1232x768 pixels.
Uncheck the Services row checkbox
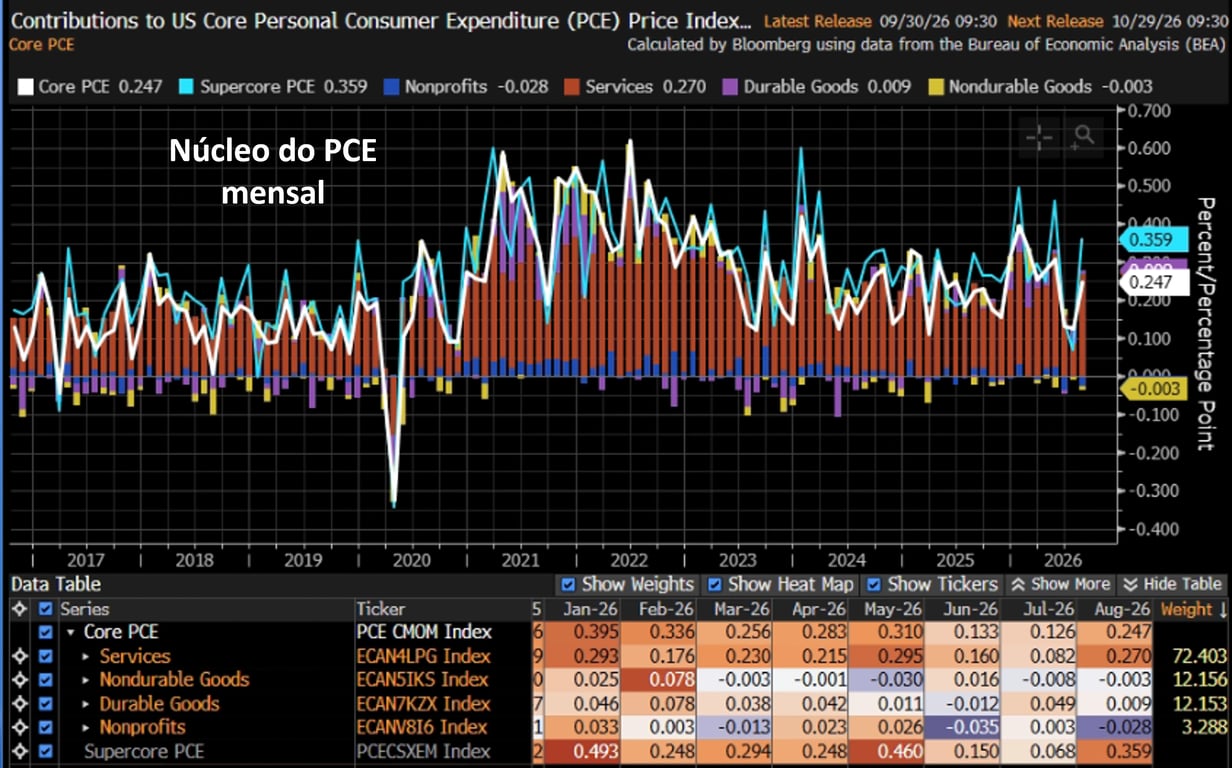pyautogui.click(x=45, y=656)
